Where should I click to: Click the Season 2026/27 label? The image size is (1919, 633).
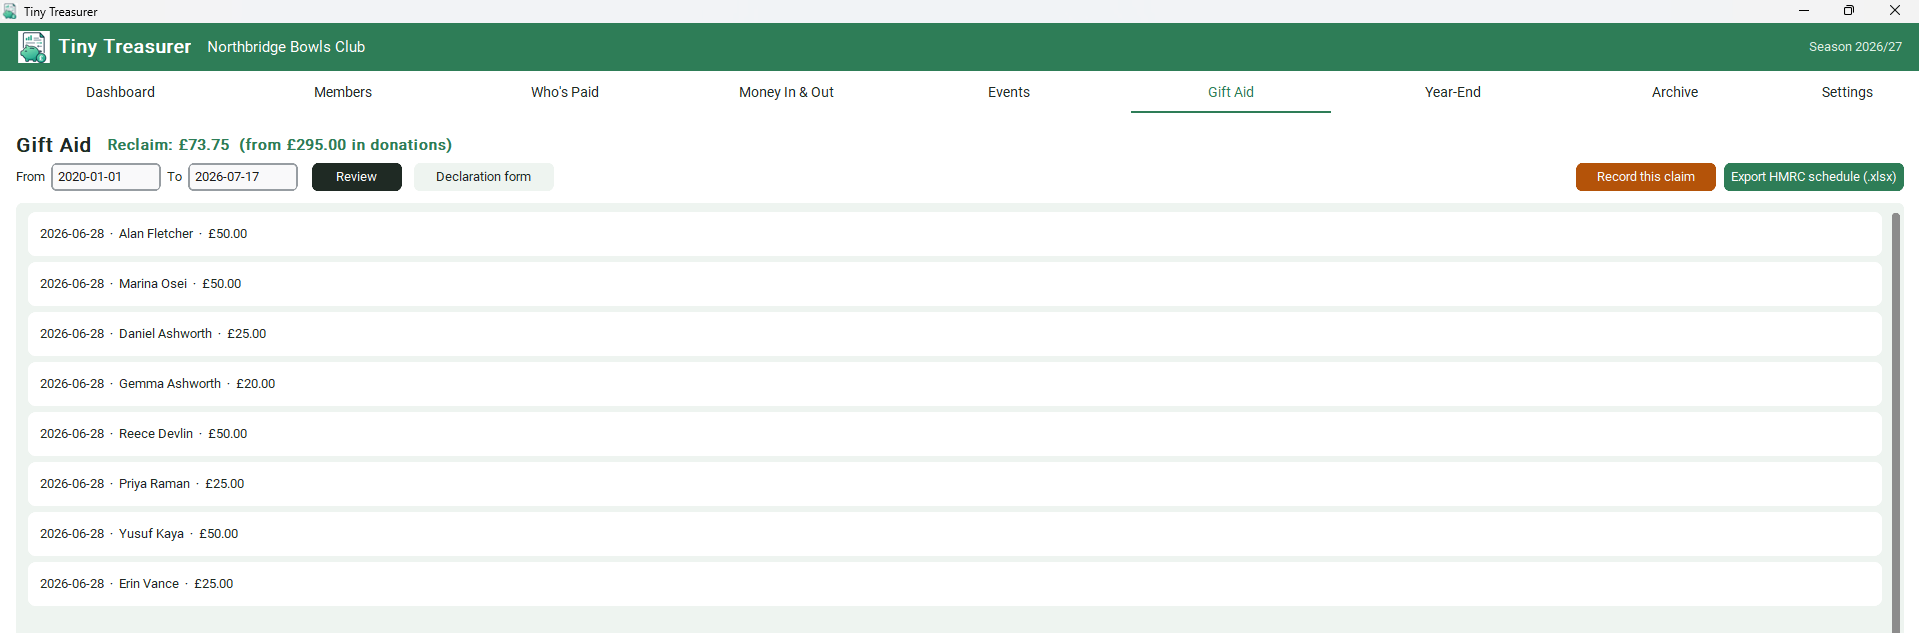click(1856, 47)
